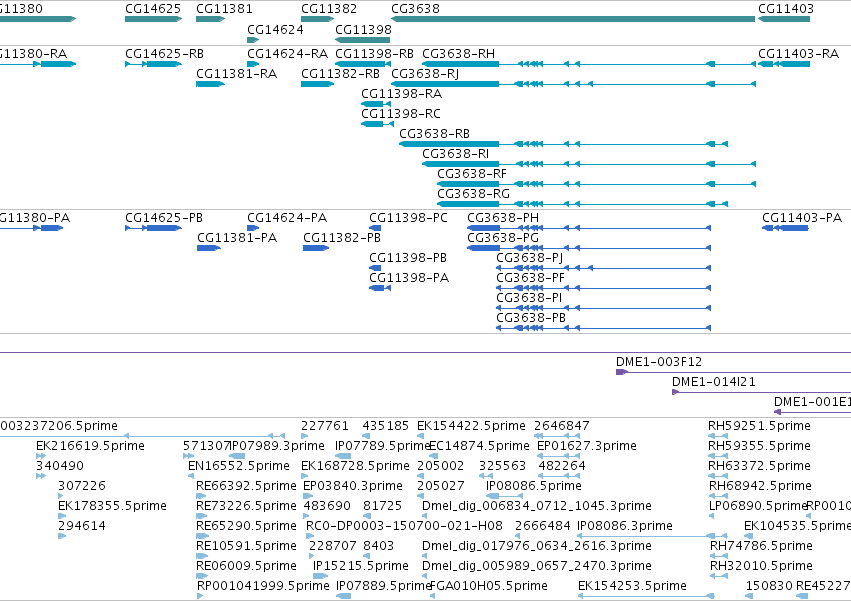Click the CG3638-PJ protein label

tap(530, 258)
